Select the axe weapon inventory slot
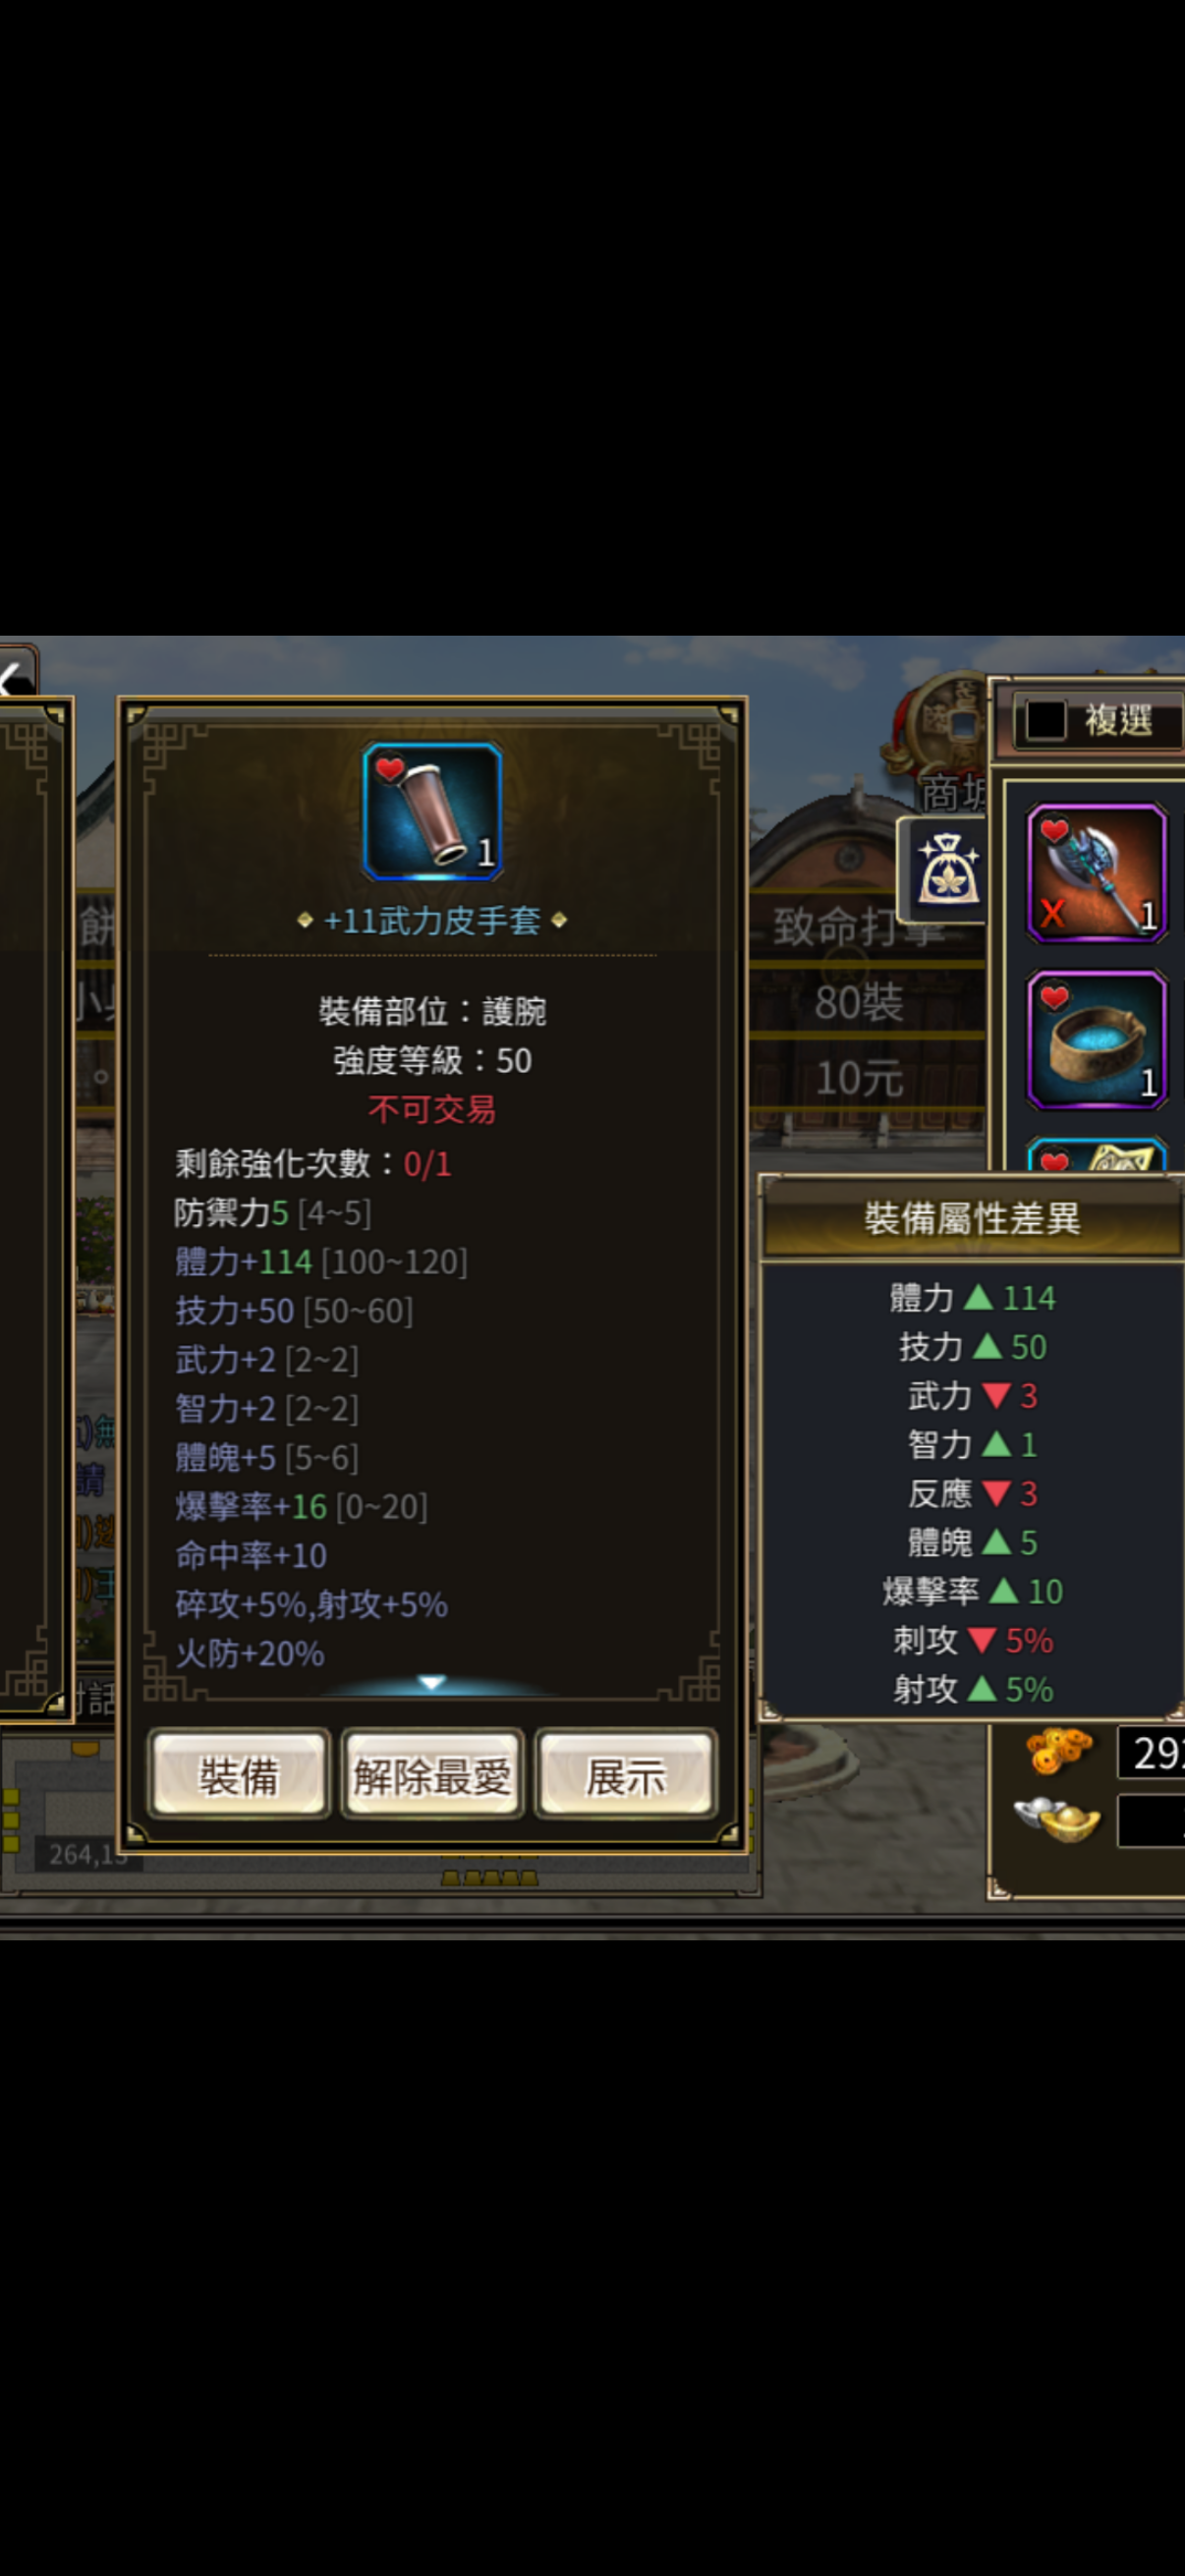The width and height of the screenshot is (1185, 2576). click(1097, 872)
